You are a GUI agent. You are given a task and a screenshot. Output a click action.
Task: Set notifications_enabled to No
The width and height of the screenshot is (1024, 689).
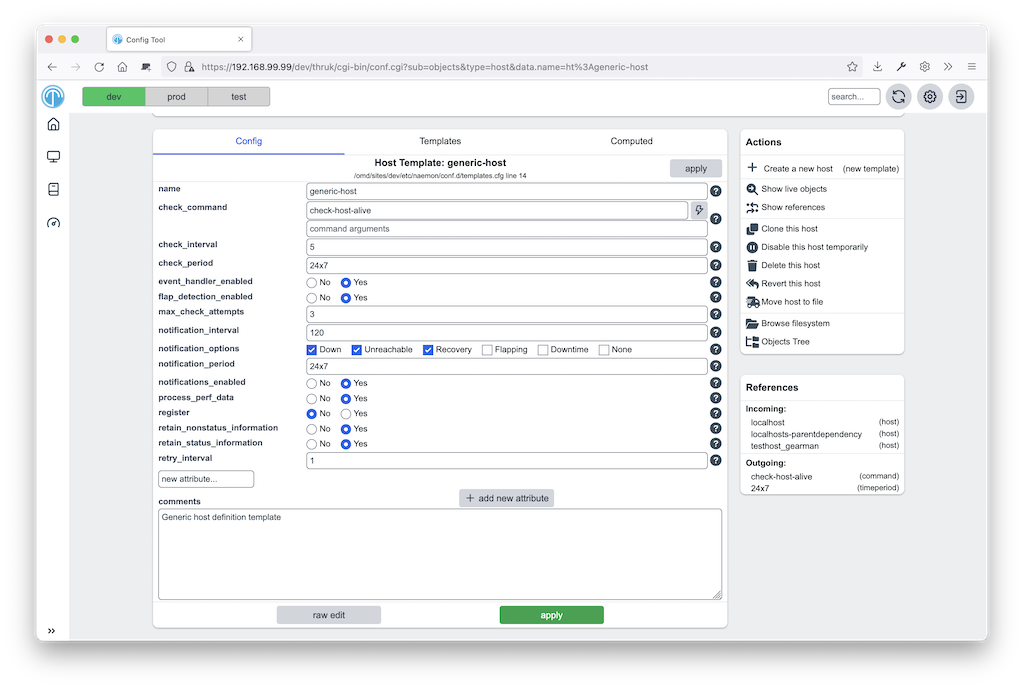point(312,383)
